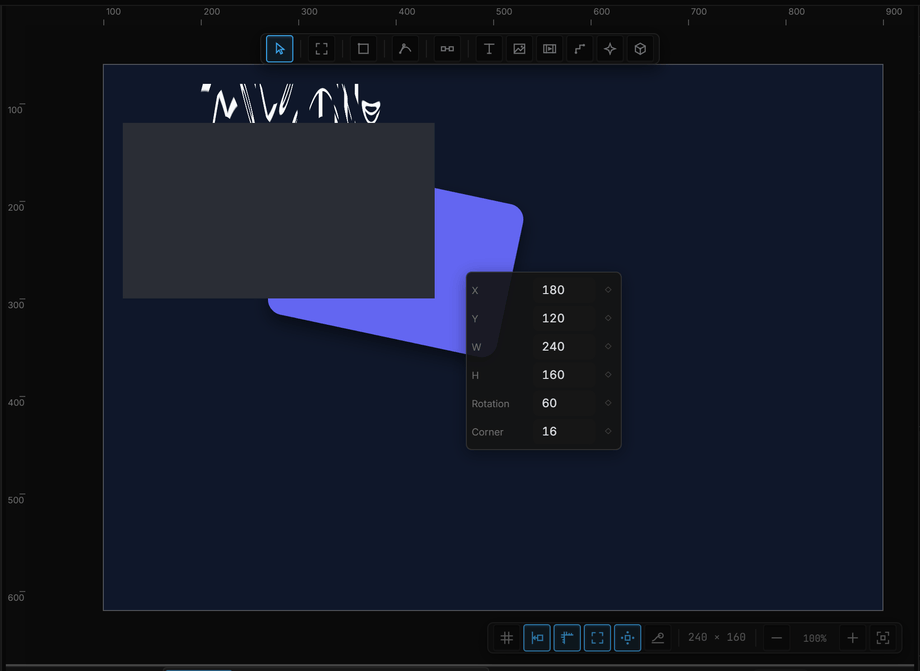Edit the Rotation field 60
Viewport: 920px width, 671px height.
pos(564,403)
